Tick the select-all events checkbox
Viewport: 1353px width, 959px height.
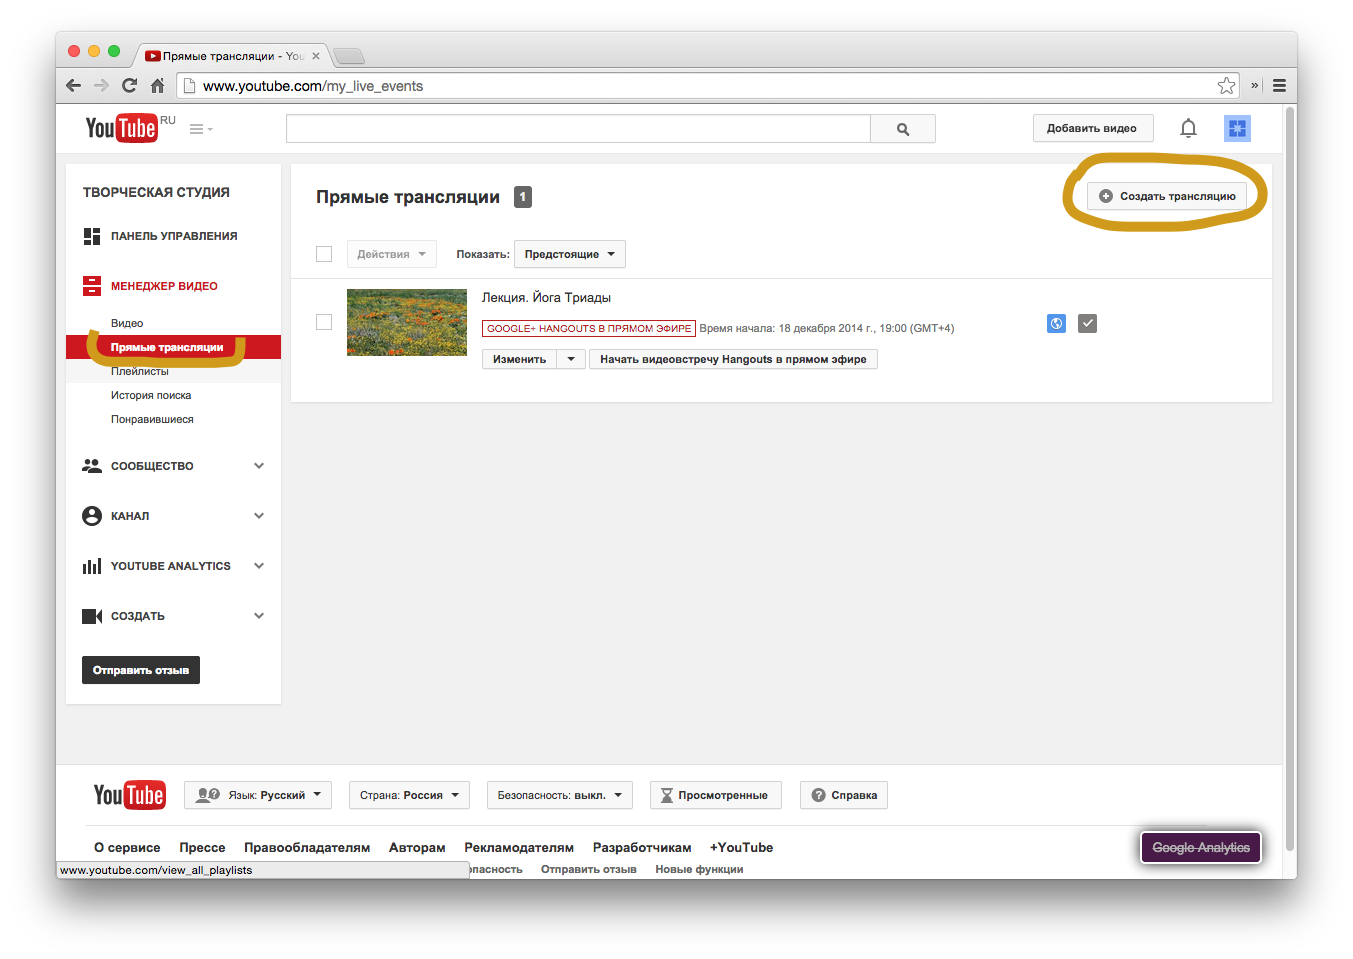pyautogui.click(x=324, y=254)
